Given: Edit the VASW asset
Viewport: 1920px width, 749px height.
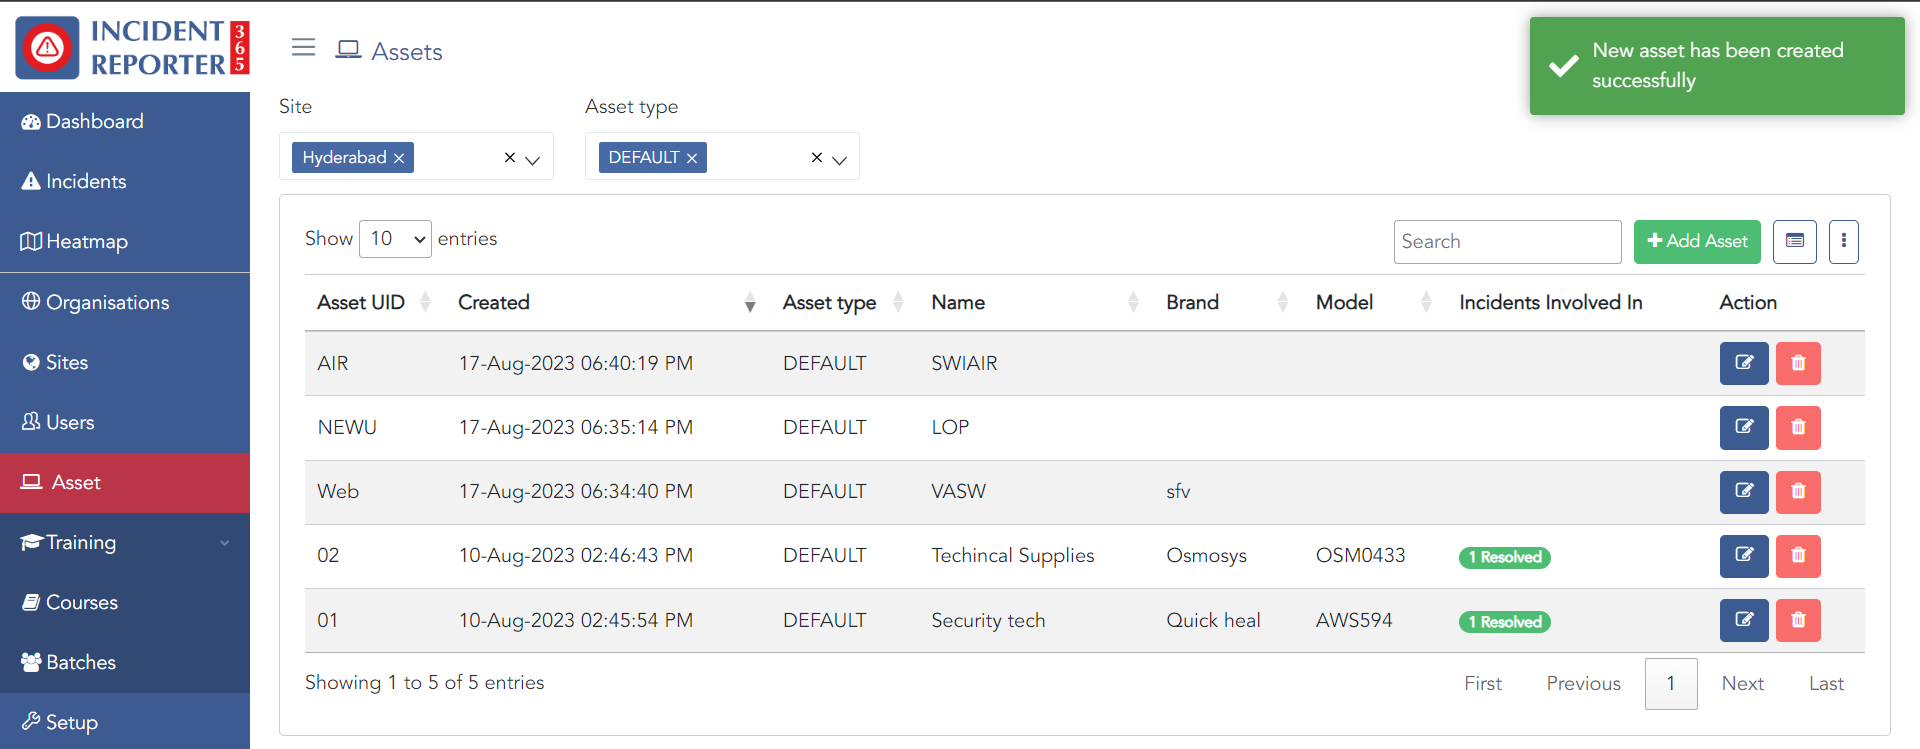Looking at the screenshot, I should 1743,491.
